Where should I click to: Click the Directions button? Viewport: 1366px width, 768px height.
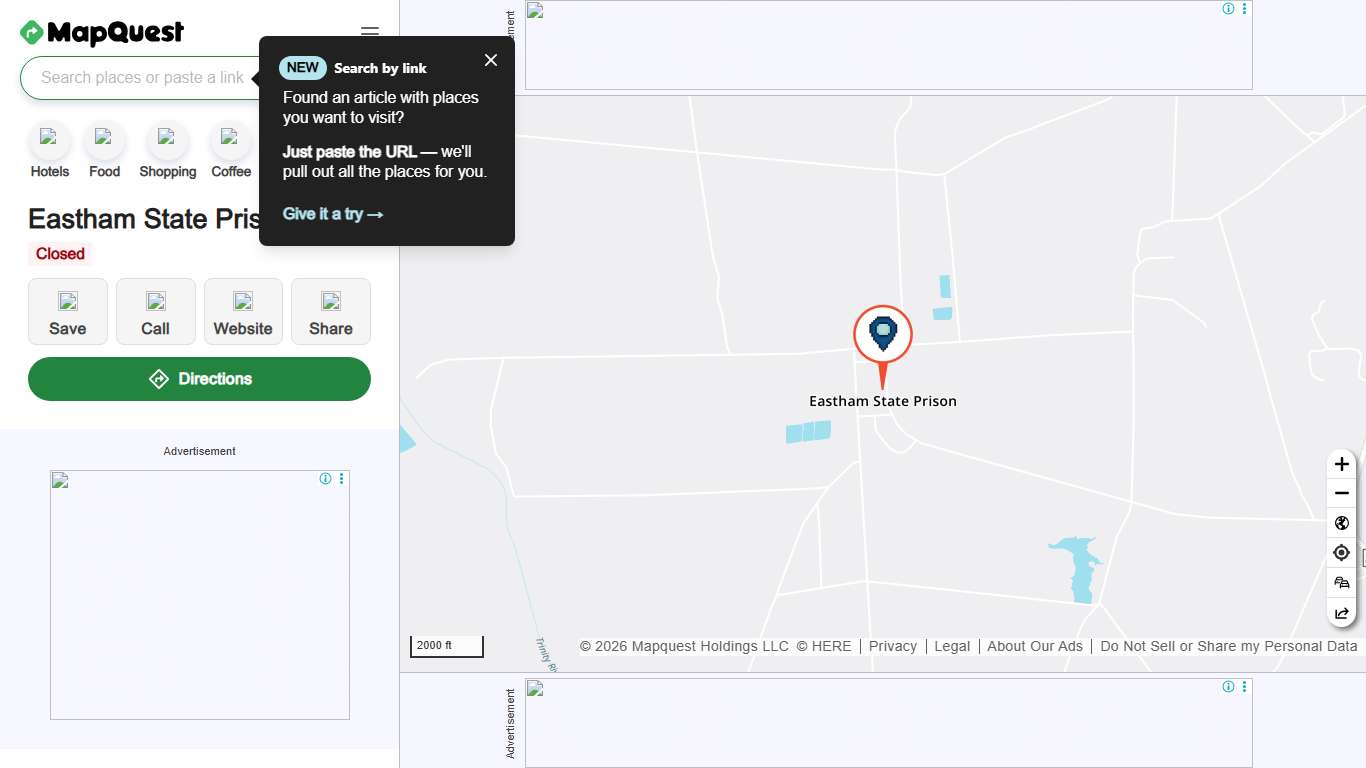[199, 379]
